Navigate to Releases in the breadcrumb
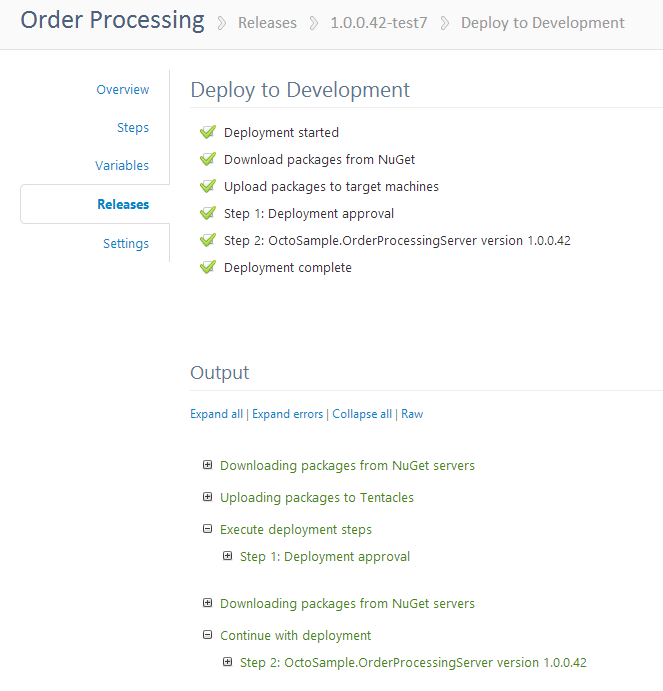Image resolution: width=663 pixels, height=691 pixels. tap(267, 23)
